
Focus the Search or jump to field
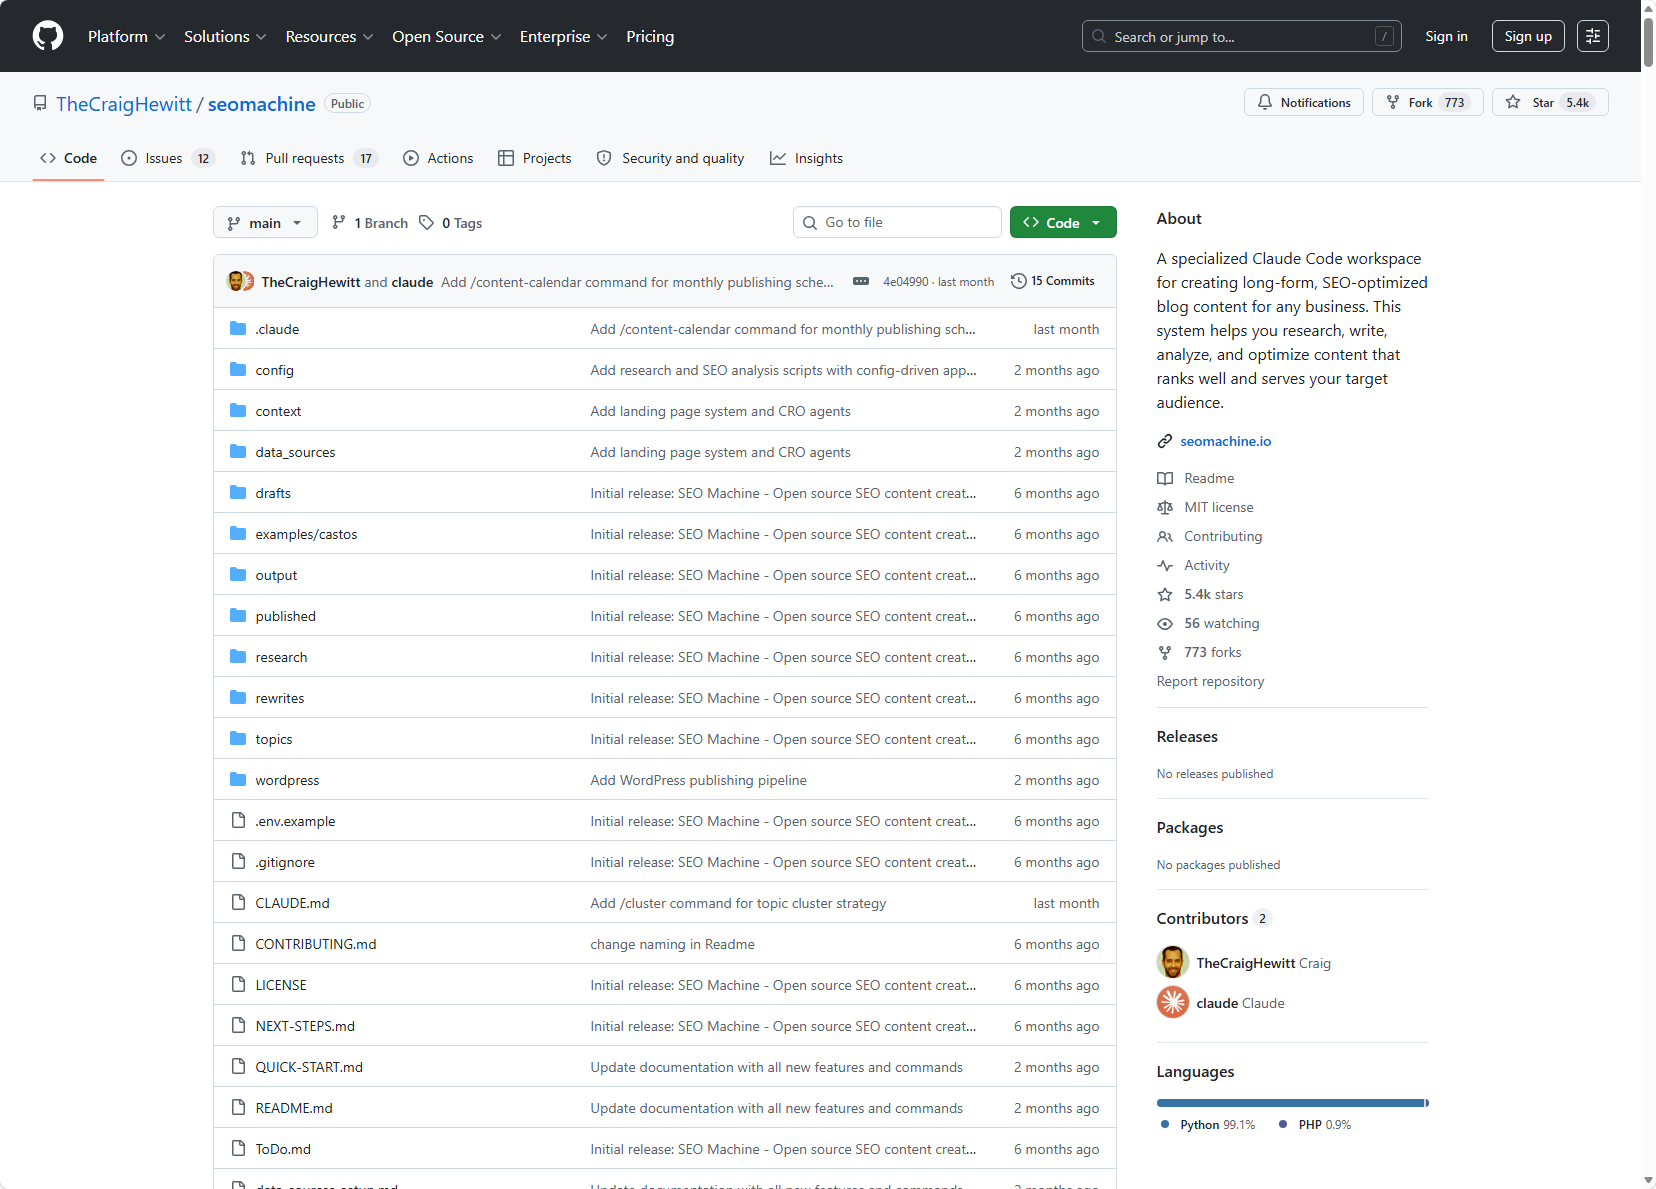click(x=1242, y=36)
